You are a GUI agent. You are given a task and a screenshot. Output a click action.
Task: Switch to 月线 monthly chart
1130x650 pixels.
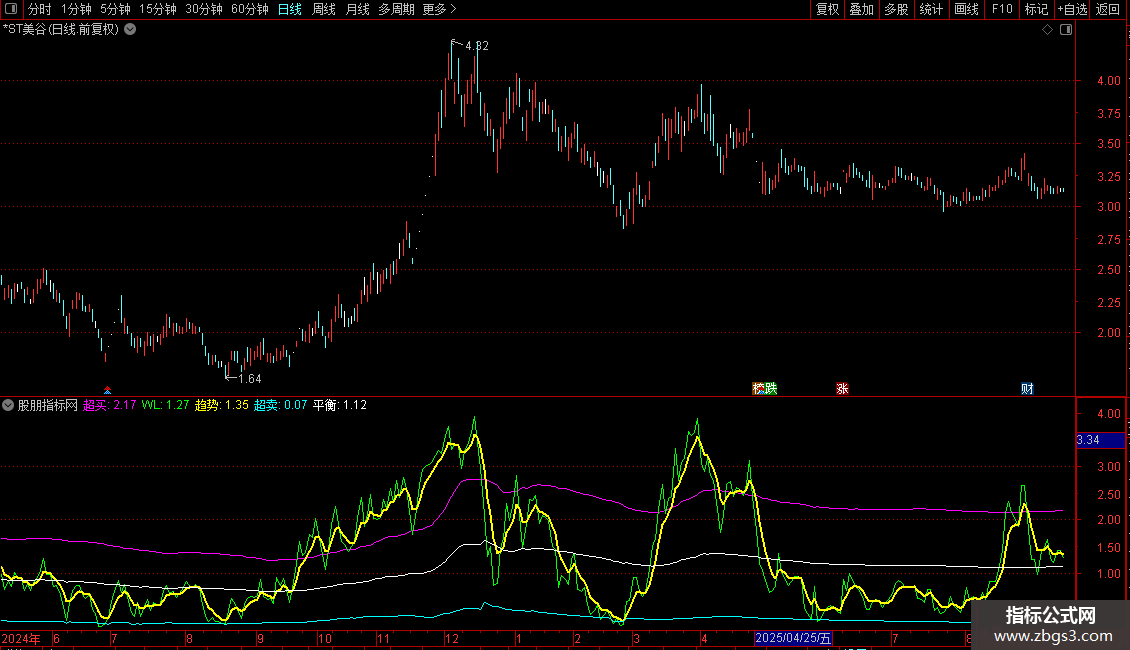[x=357, y=9]
